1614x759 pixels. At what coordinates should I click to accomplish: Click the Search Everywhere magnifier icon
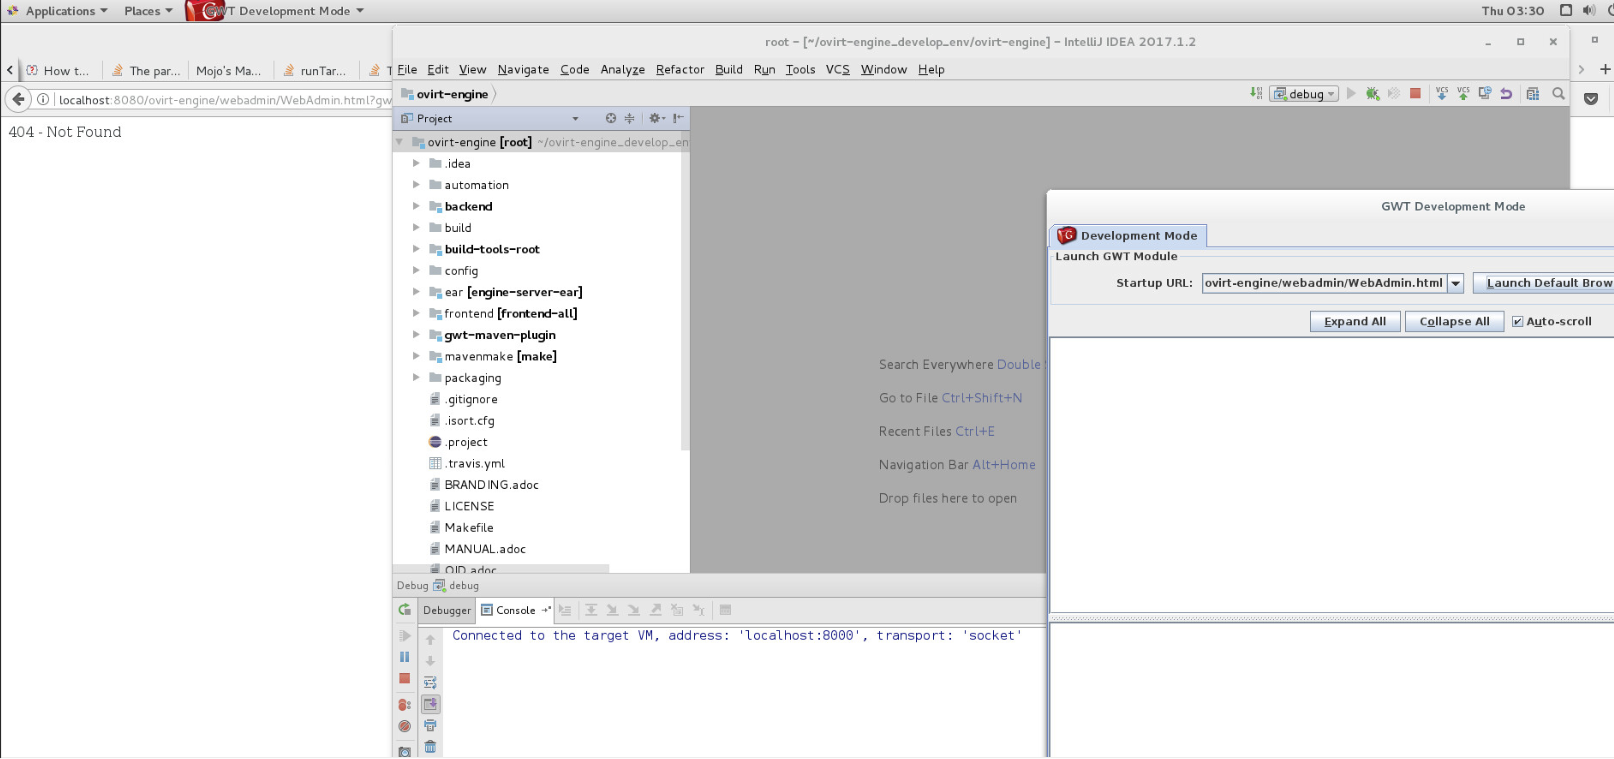click(1558, 94)
